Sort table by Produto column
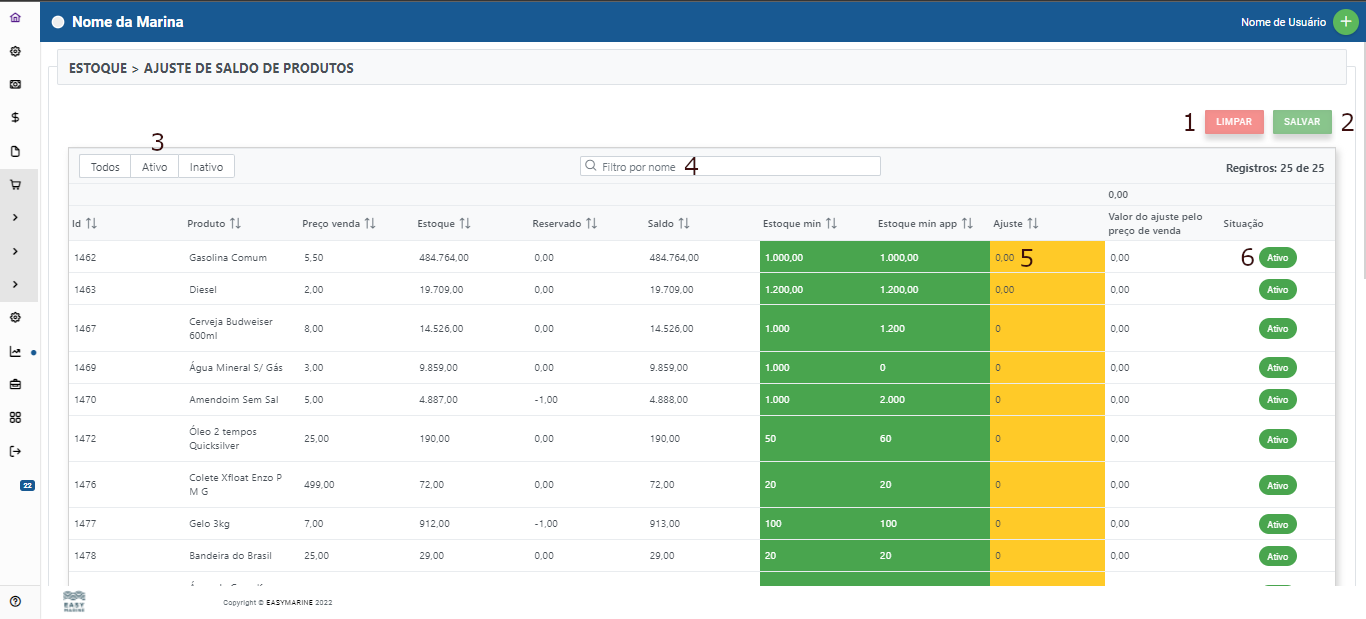This screenshot has width=1366, height=619. pyautogui.click(x=234, y=223)
